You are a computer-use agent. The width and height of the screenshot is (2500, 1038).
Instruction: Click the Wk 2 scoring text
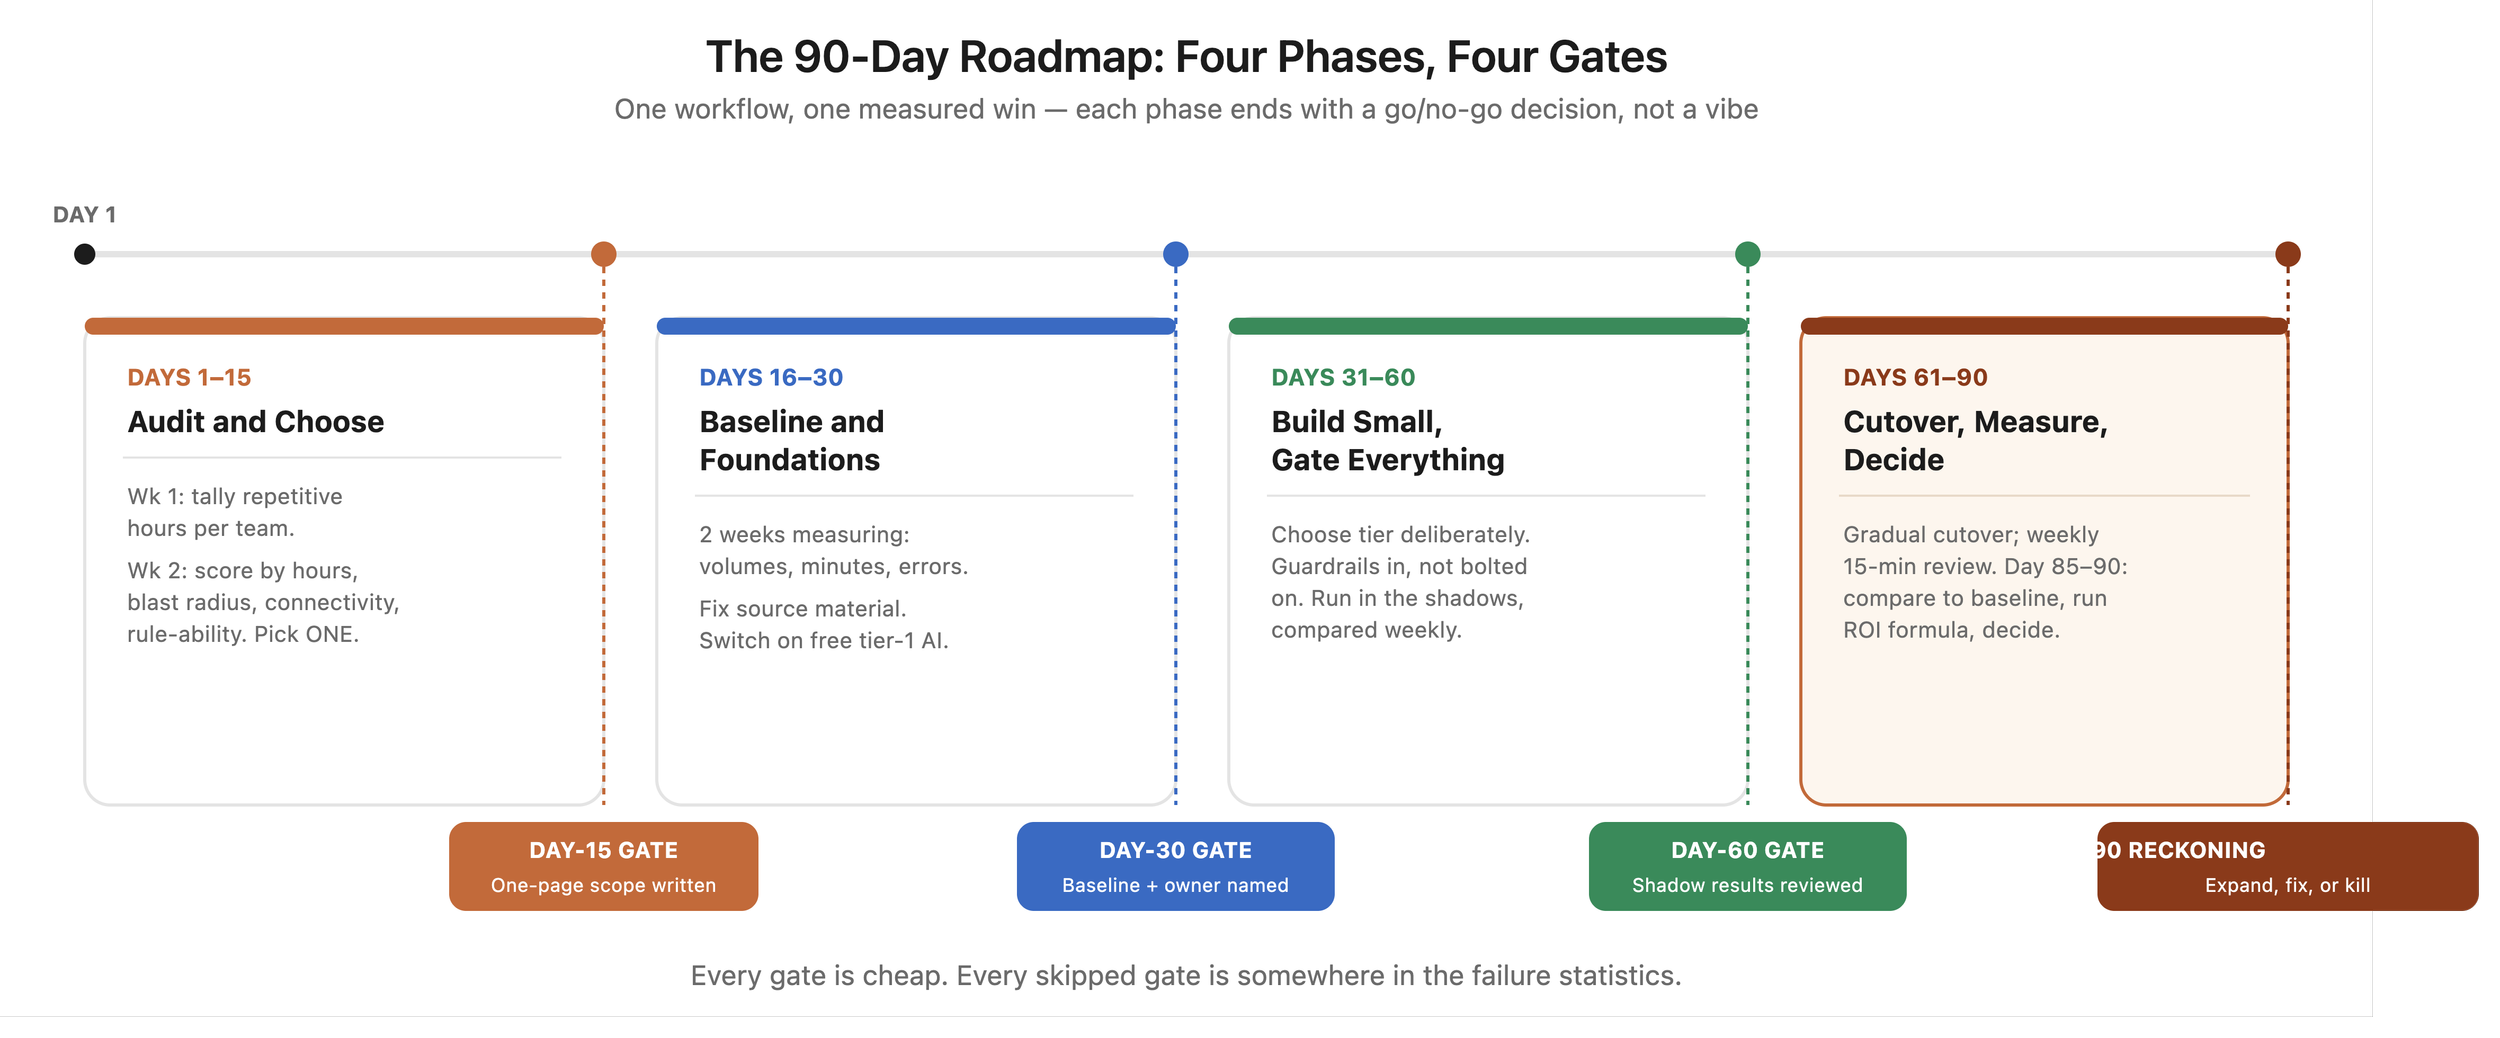[263, 602]
